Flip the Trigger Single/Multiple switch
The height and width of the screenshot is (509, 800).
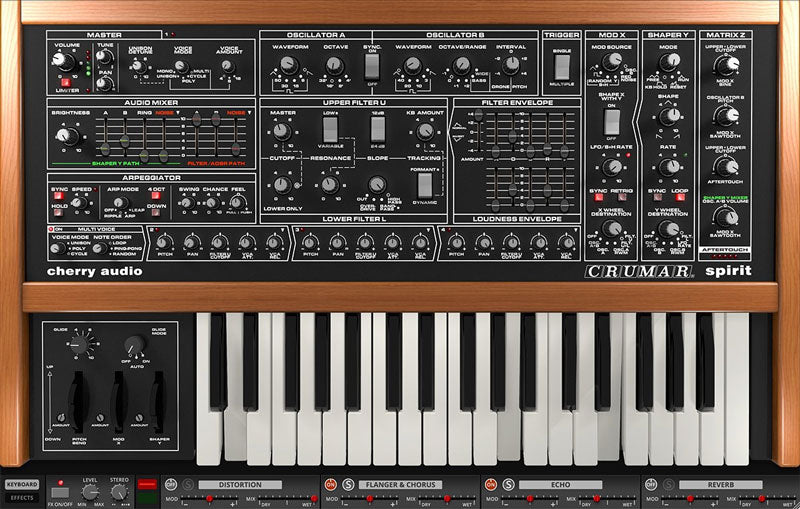click(562, 67)
